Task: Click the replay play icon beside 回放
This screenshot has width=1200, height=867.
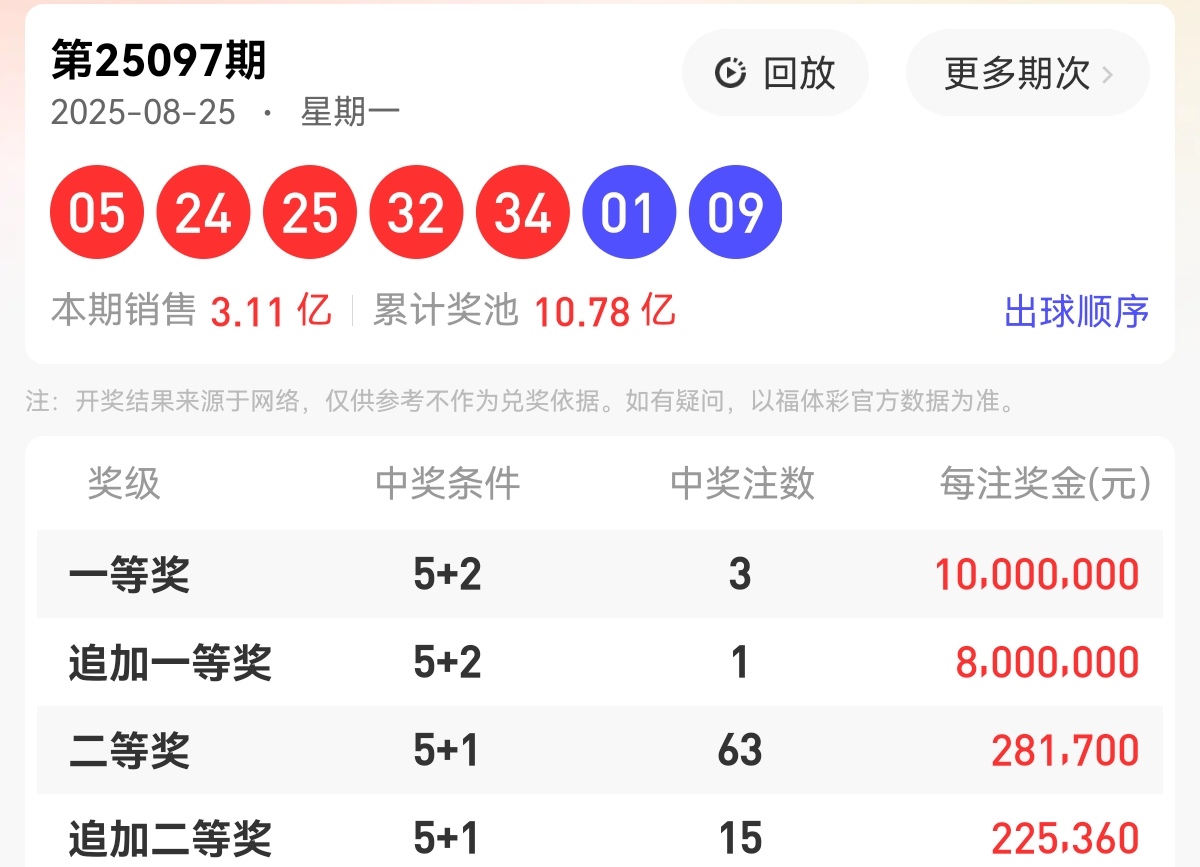Action: (x=728, y=73)
